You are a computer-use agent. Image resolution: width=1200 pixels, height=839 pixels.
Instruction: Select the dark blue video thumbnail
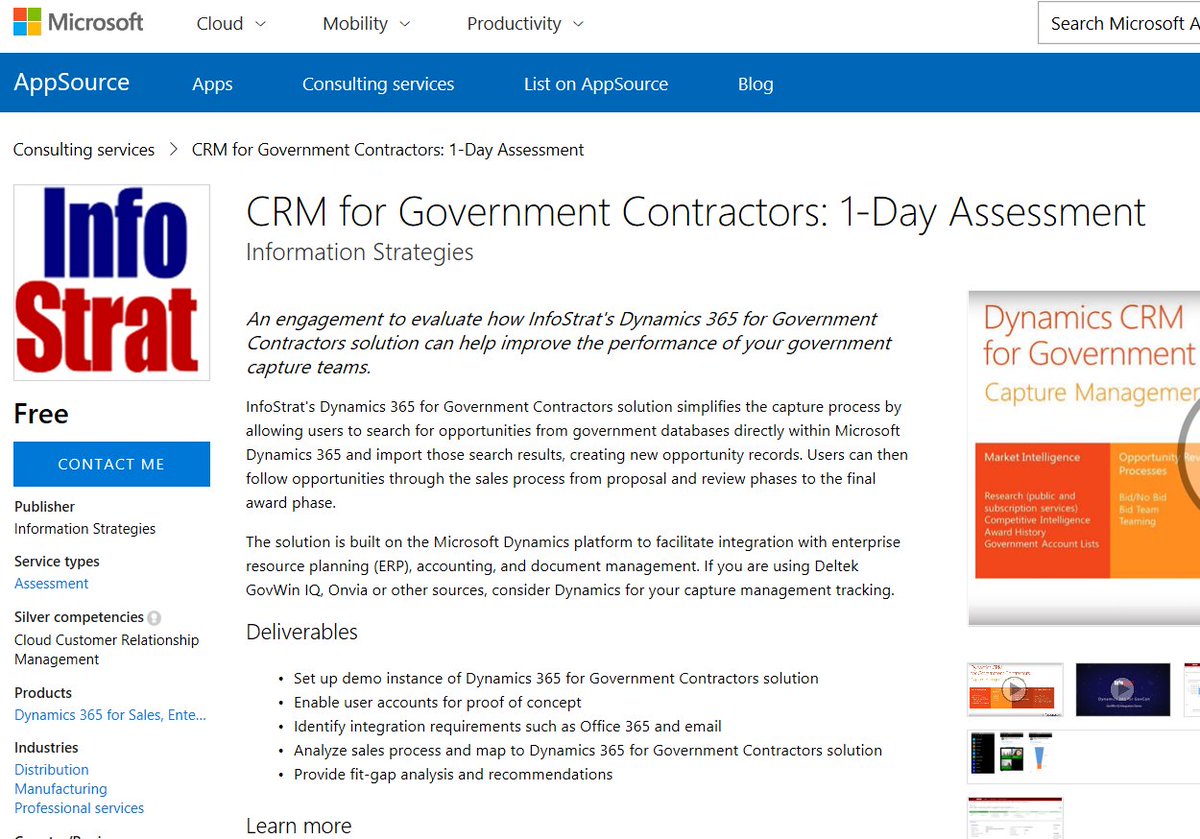(x=1122, y=689)
